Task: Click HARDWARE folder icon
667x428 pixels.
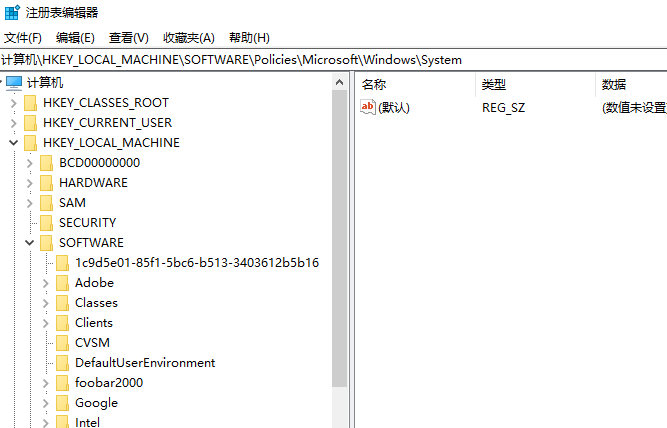Action: click(x=46, y=183)
